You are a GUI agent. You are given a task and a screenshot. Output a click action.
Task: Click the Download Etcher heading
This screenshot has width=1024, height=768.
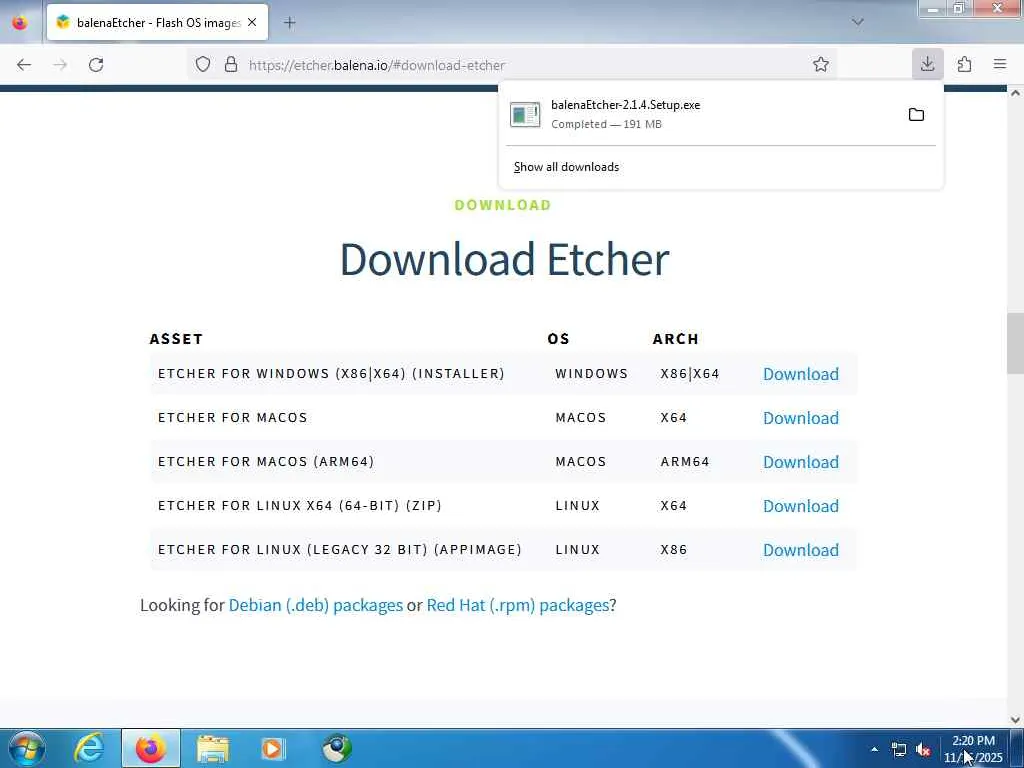504,259
